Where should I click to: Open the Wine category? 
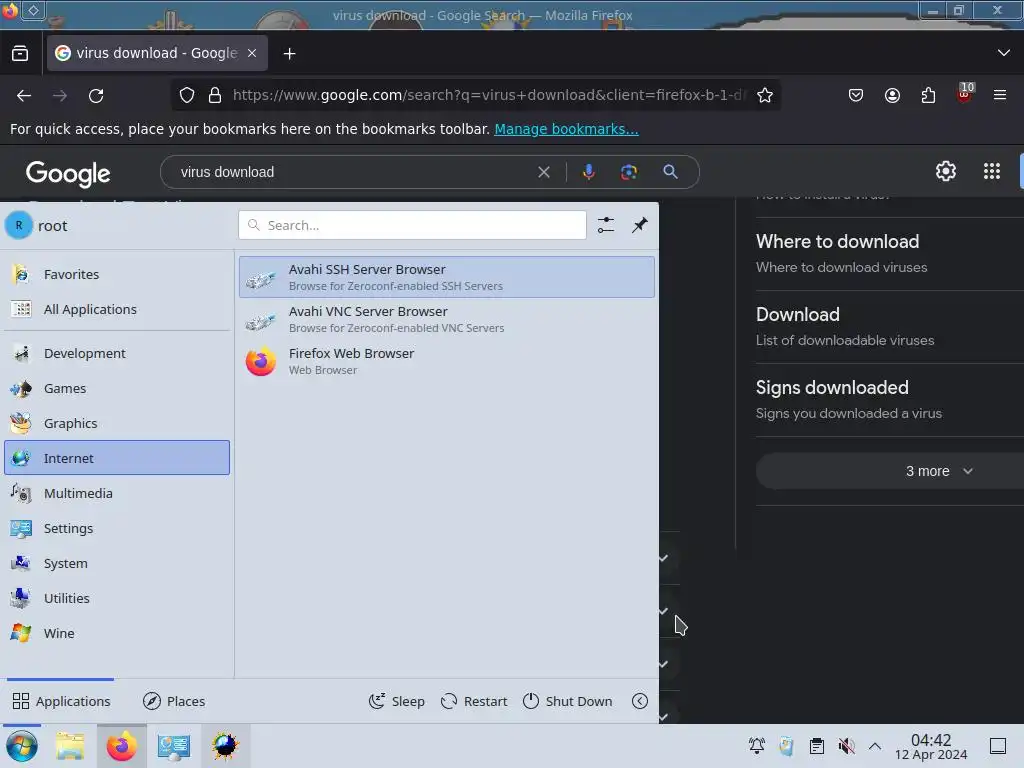point(117,633)
